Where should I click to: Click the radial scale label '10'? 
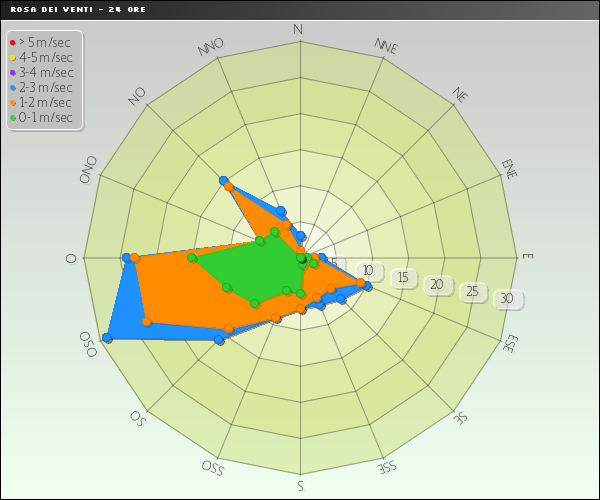pos(369,271)
